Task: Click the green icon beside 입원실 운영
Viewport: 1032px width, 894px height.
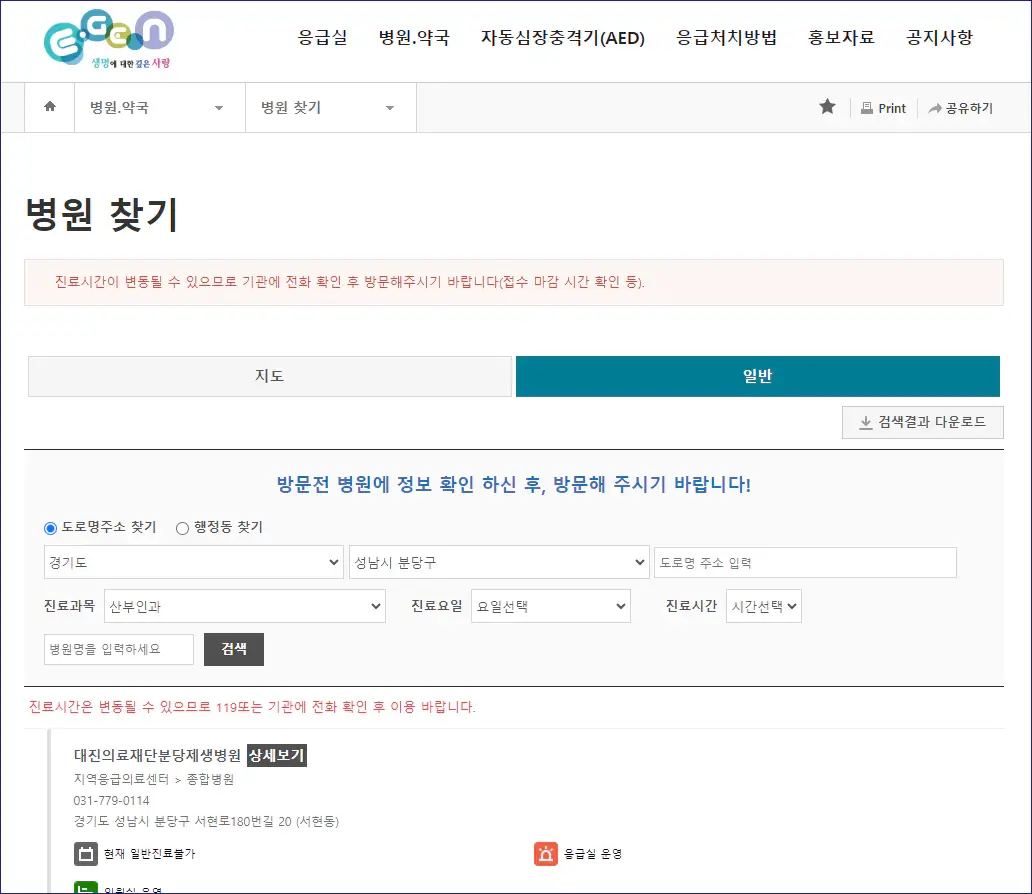Action: (85, 888)
